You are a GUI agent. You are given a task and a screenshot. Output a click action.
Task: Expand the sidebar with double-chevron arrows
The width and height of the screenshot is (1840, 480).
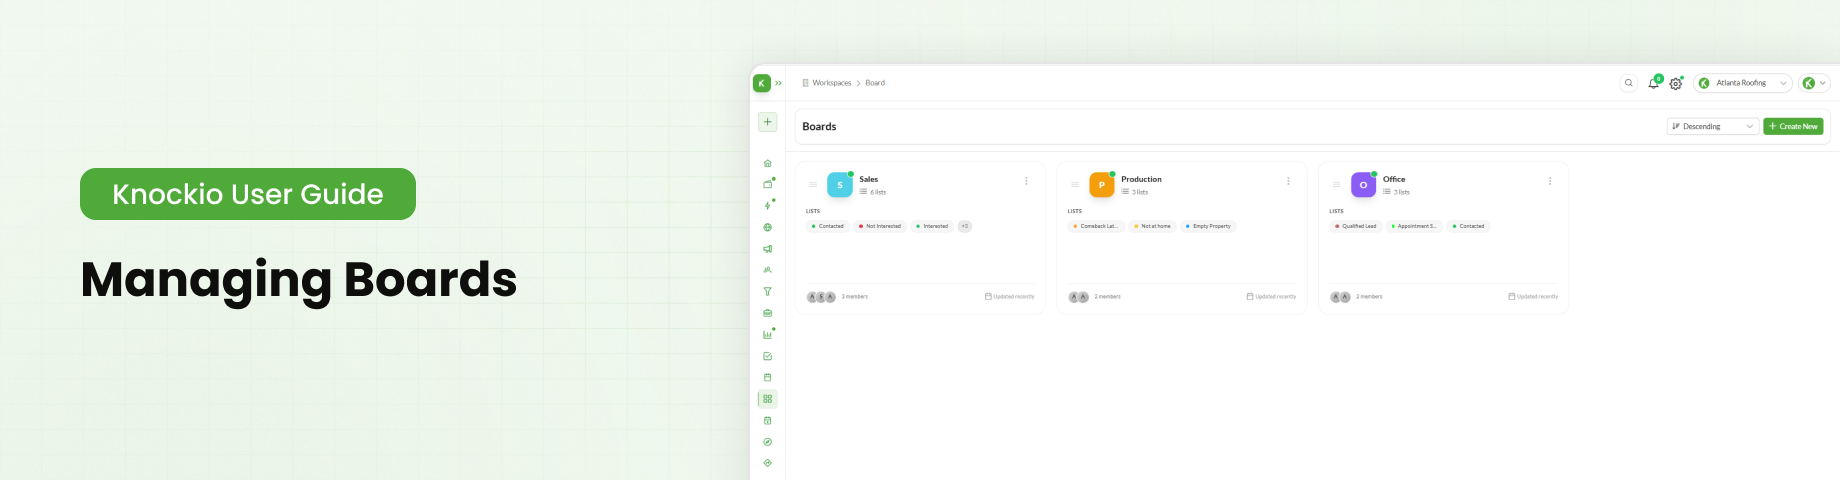pyautogui.click(x=778, y=83)
